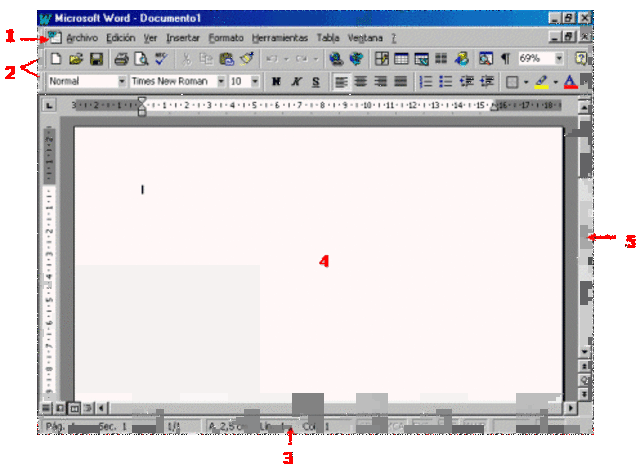640x469 pixels.
Task: Click vertical scrollbar up arrow
Action: tap(584, 108)
